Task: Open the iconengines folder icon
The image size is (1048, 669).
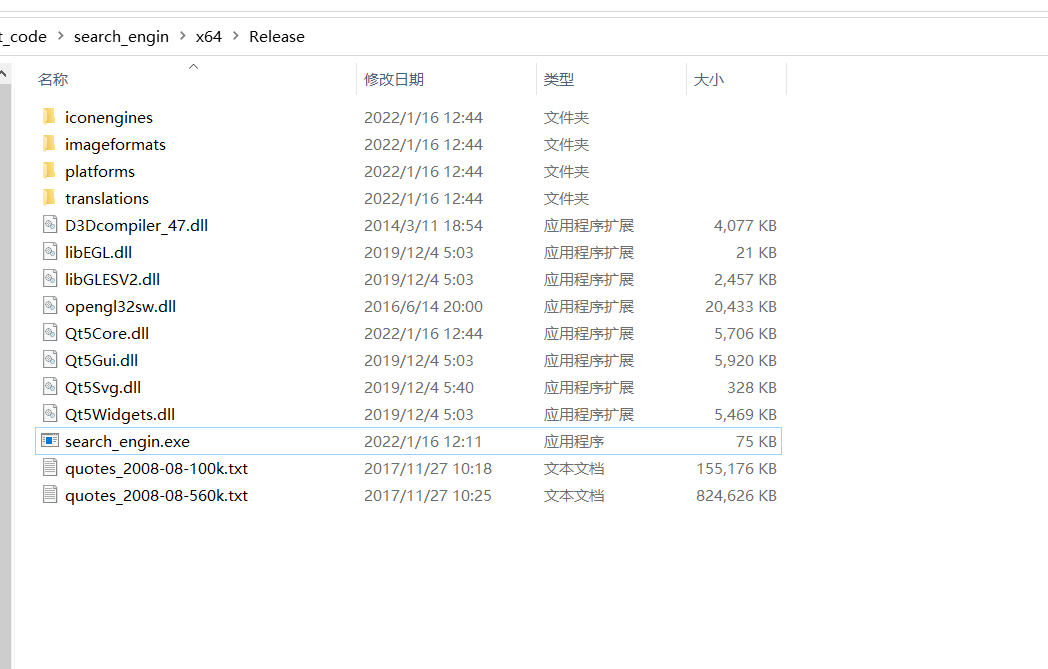Action: (x=49, y=117)
